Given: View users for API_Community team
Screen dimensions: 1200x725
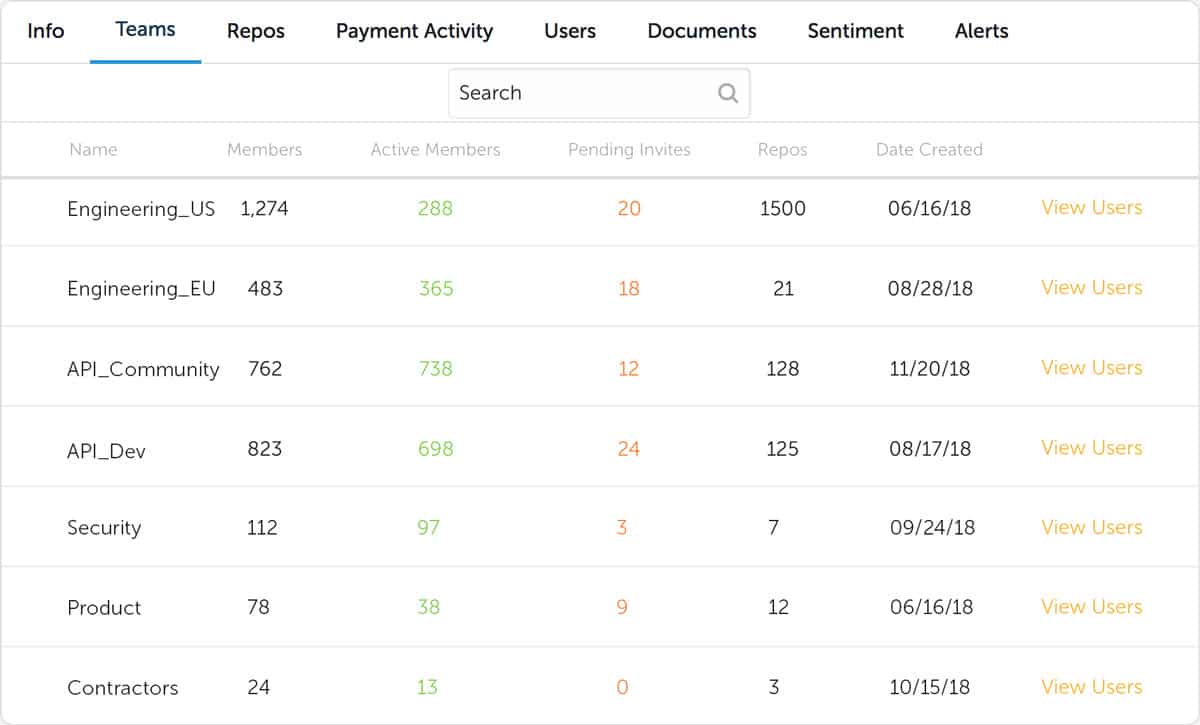Looking at the screenshot, I should coord(1091,367).
